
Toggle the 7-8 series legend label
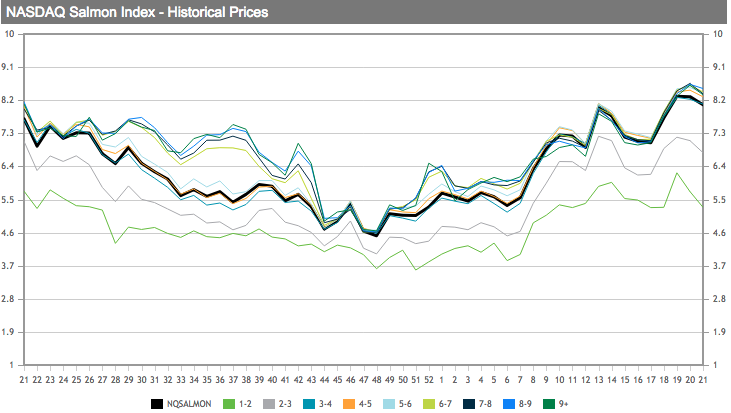(x=486, y=404)
